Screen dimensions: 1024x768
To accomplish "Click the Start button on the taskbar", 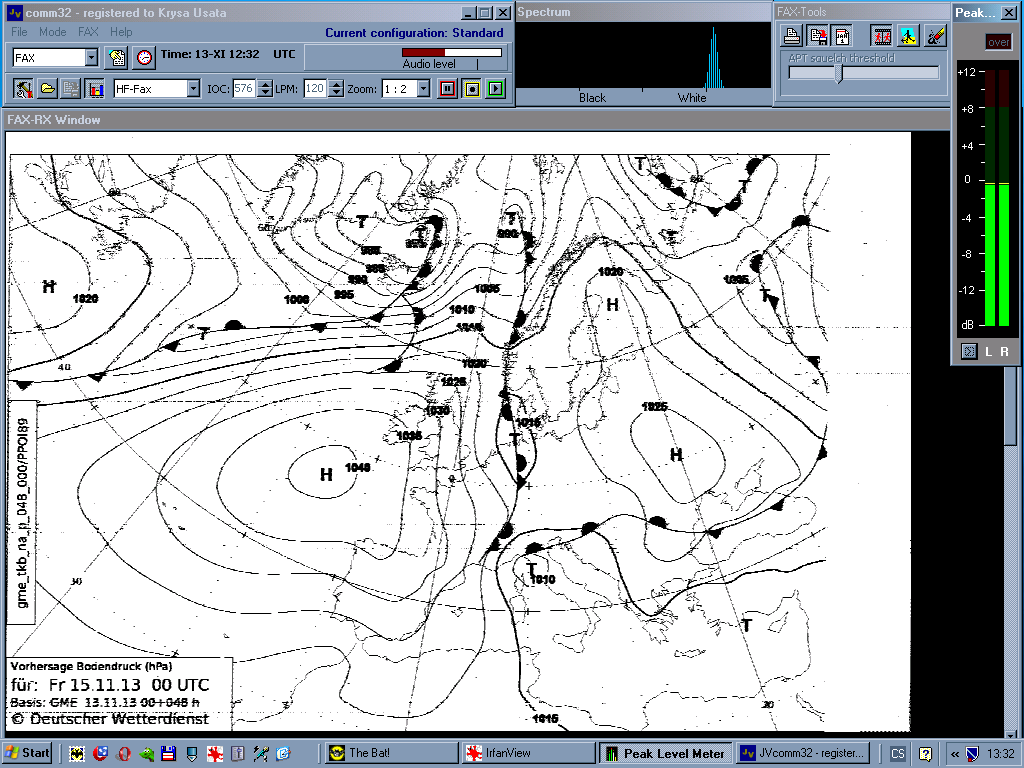I will [27, 753].
